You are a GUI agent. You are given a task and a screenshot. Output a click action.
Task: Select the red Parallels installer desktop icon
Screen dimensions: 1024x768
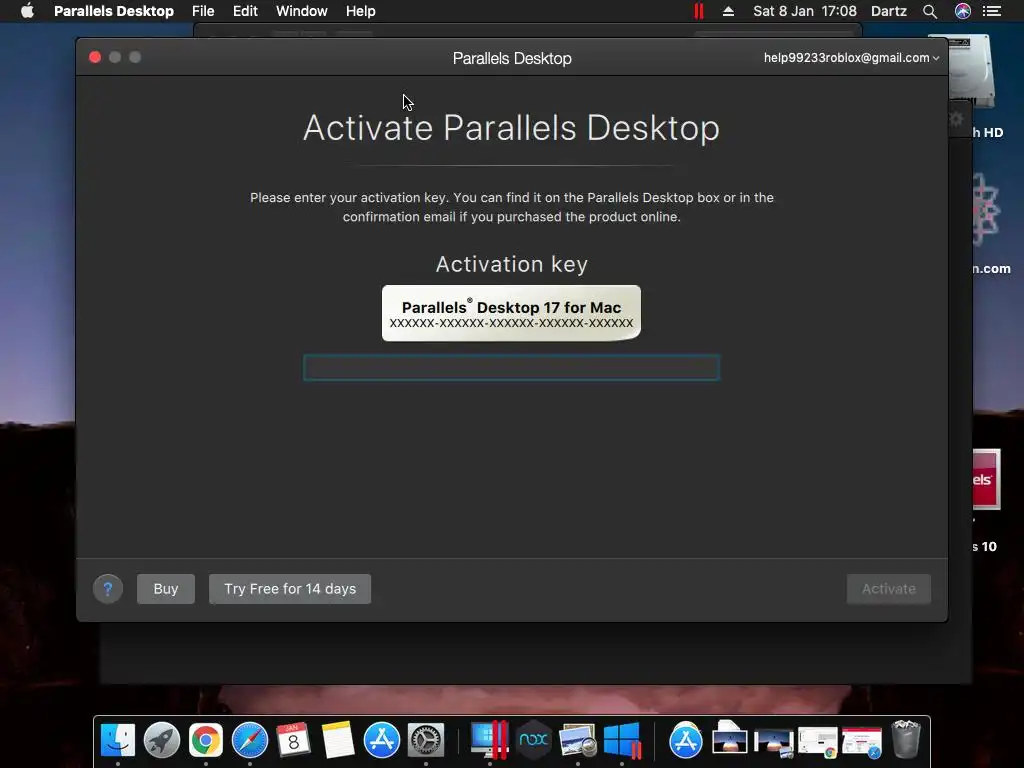click(986, 479)
